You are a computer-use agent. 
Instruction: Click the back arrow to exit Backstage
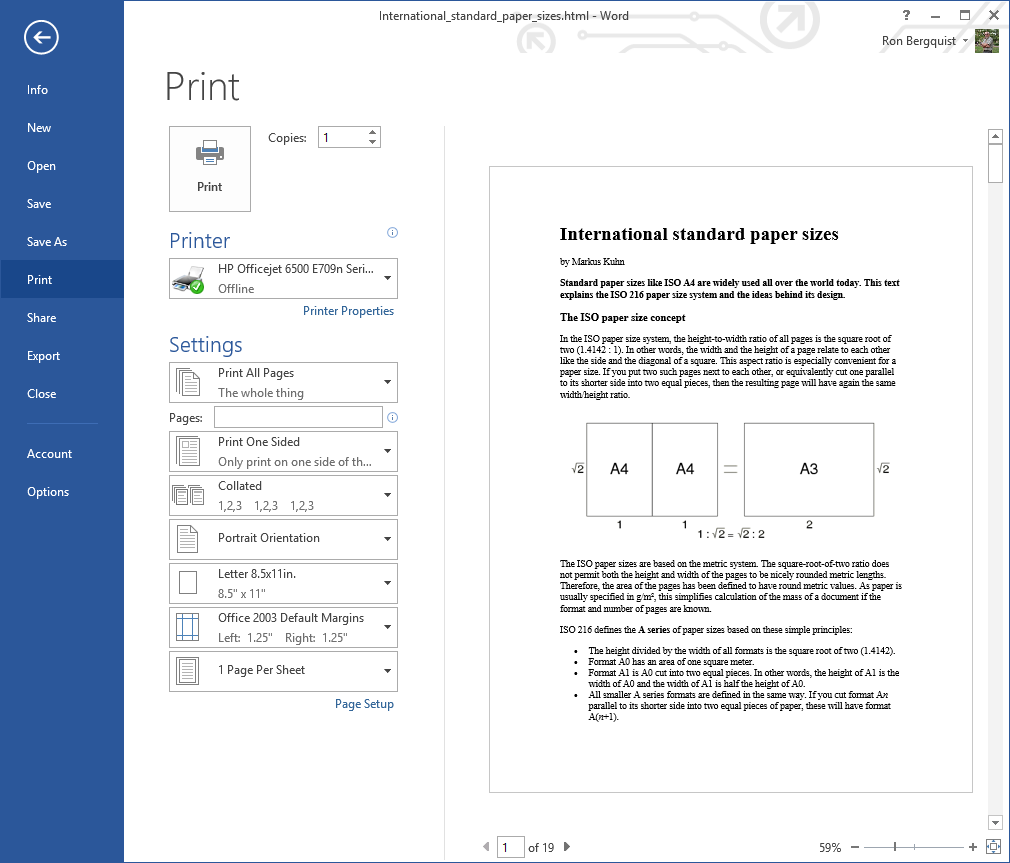pos(42,38)
